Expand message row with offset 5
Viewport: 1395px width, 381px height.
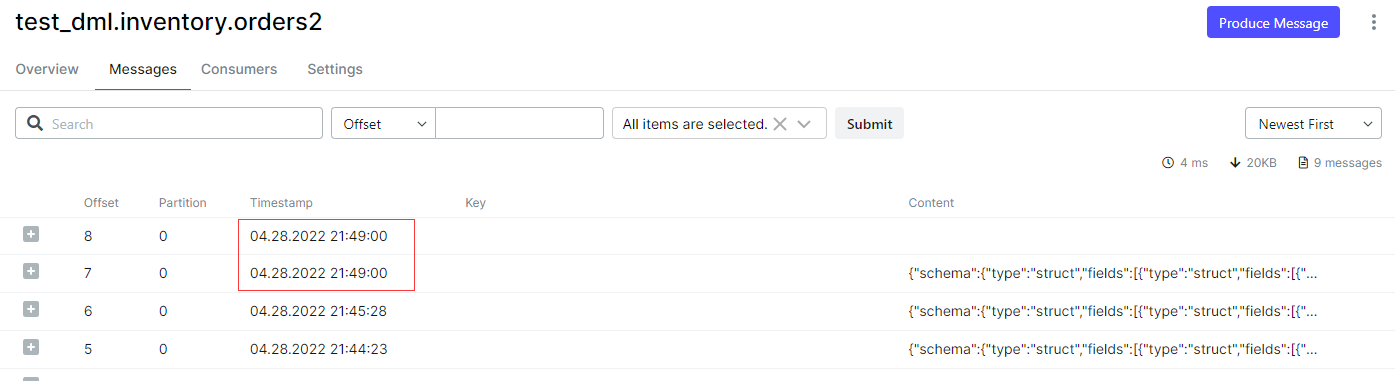pyautogui.click(x=31, y=348)
